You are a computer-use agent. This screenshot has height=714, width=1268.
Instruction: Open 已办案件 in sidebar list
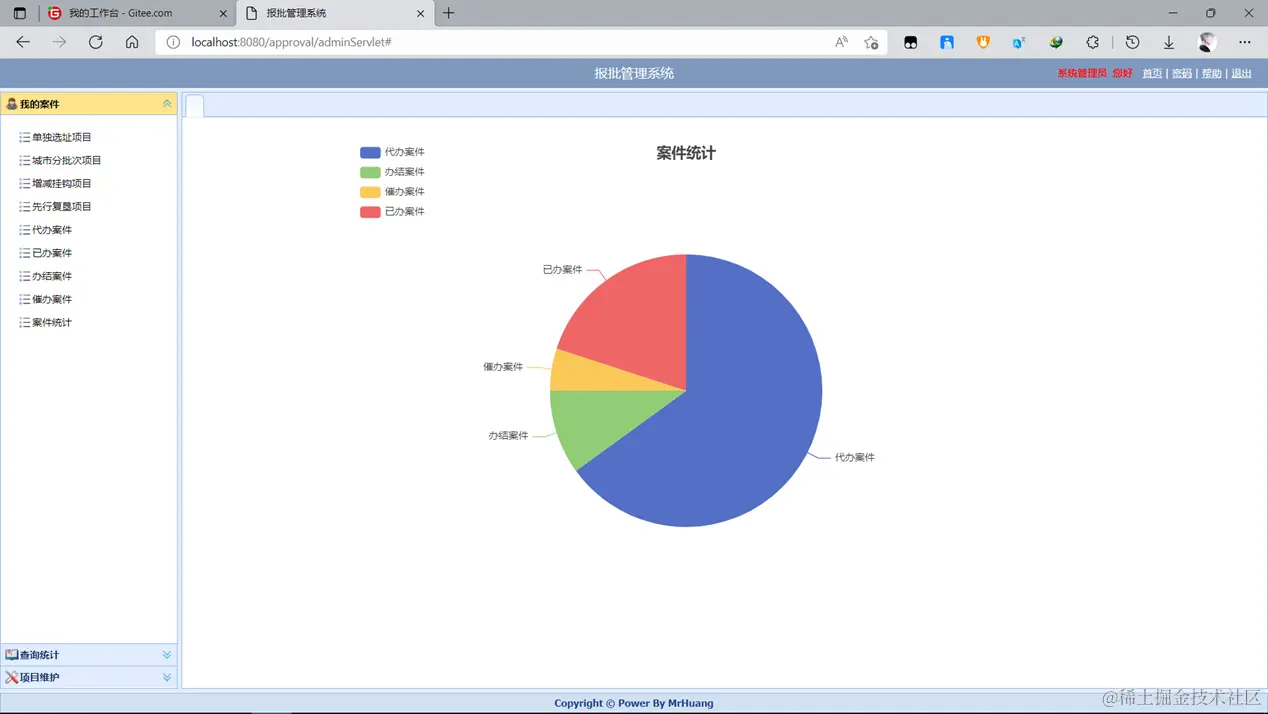[52, 253]
